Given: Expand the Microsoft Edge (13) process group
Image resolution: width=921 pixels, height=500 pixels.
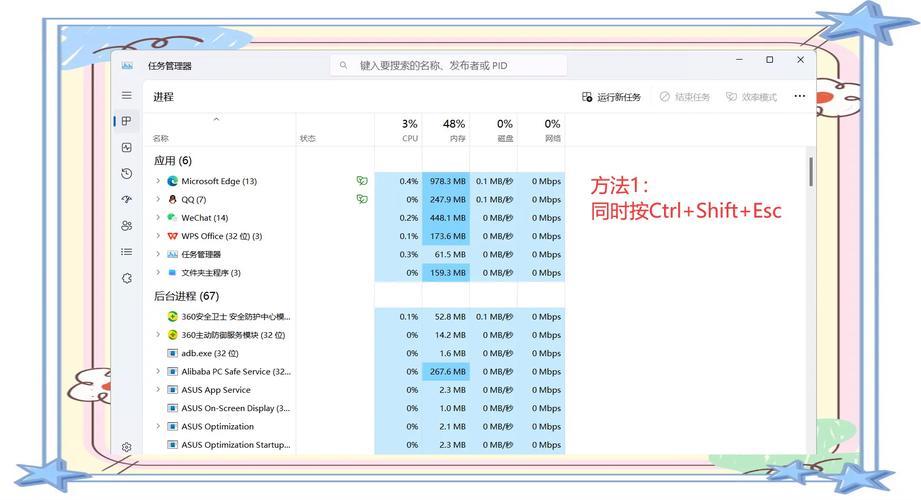Looking at the screenshot, I should click(158, 181).
